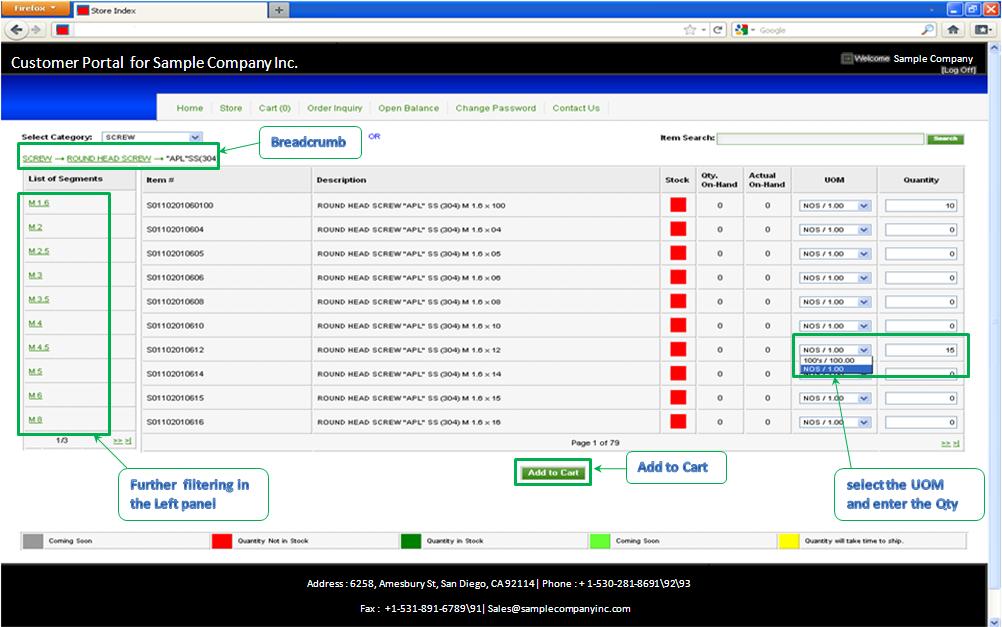Select segment M 4.5
The width and height of the screenshot is (1002, 627).
38,347
